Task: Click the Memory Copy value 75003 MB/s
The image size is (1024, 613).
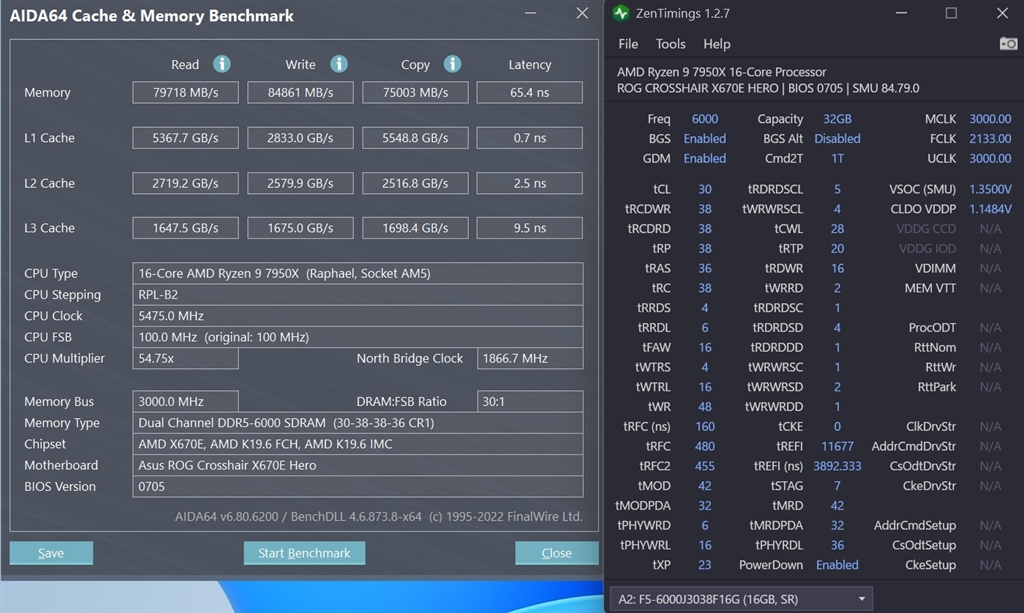Action: tap(415, 93)
